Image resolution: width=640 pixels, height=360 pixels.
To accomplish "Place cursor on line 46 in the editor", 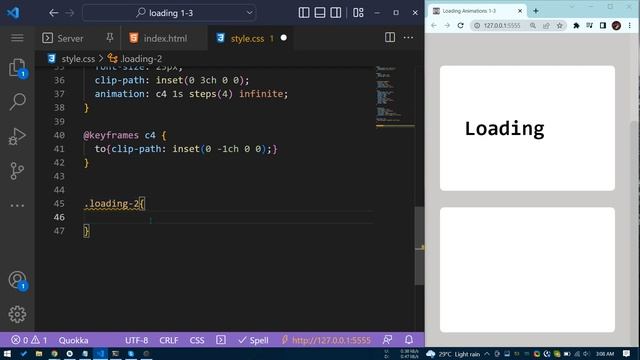I will click(x=229, y=217).
